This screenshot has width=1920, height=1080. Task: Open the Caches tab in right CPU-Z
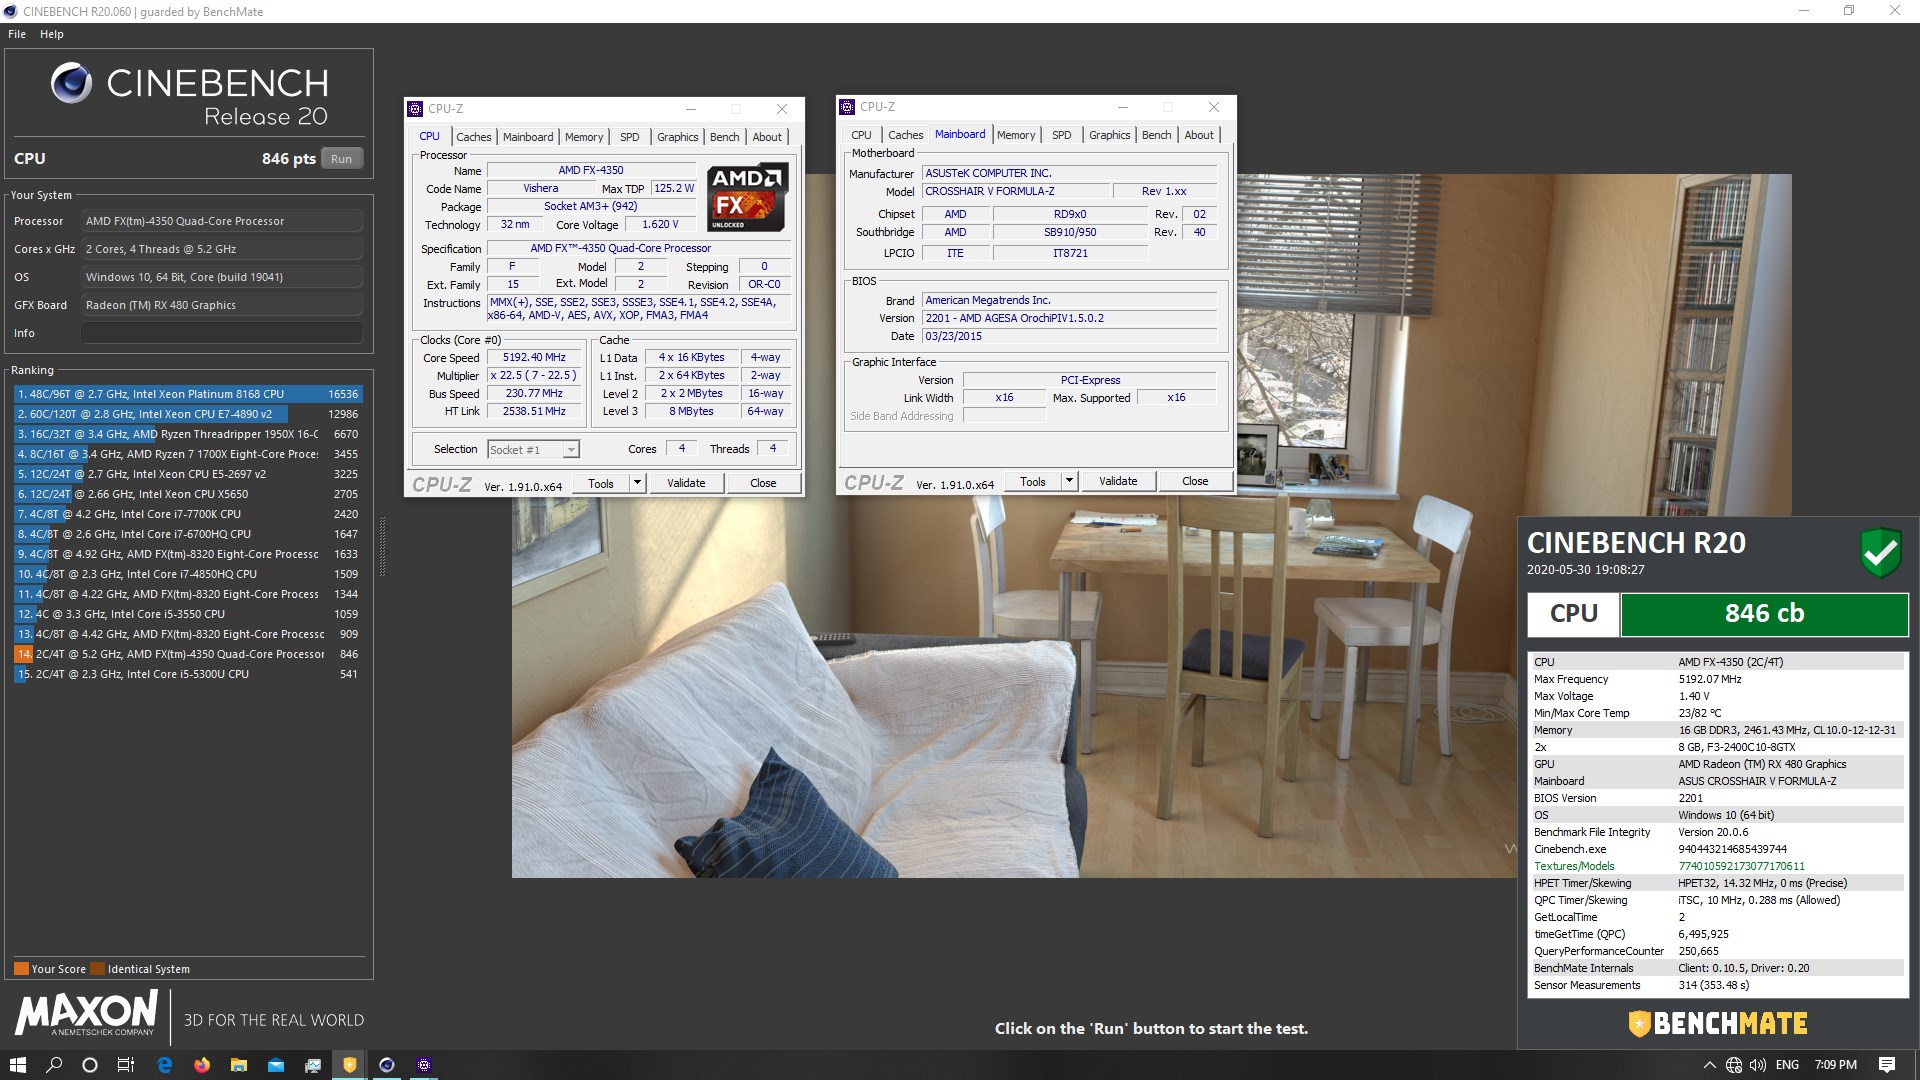(905, 135)
